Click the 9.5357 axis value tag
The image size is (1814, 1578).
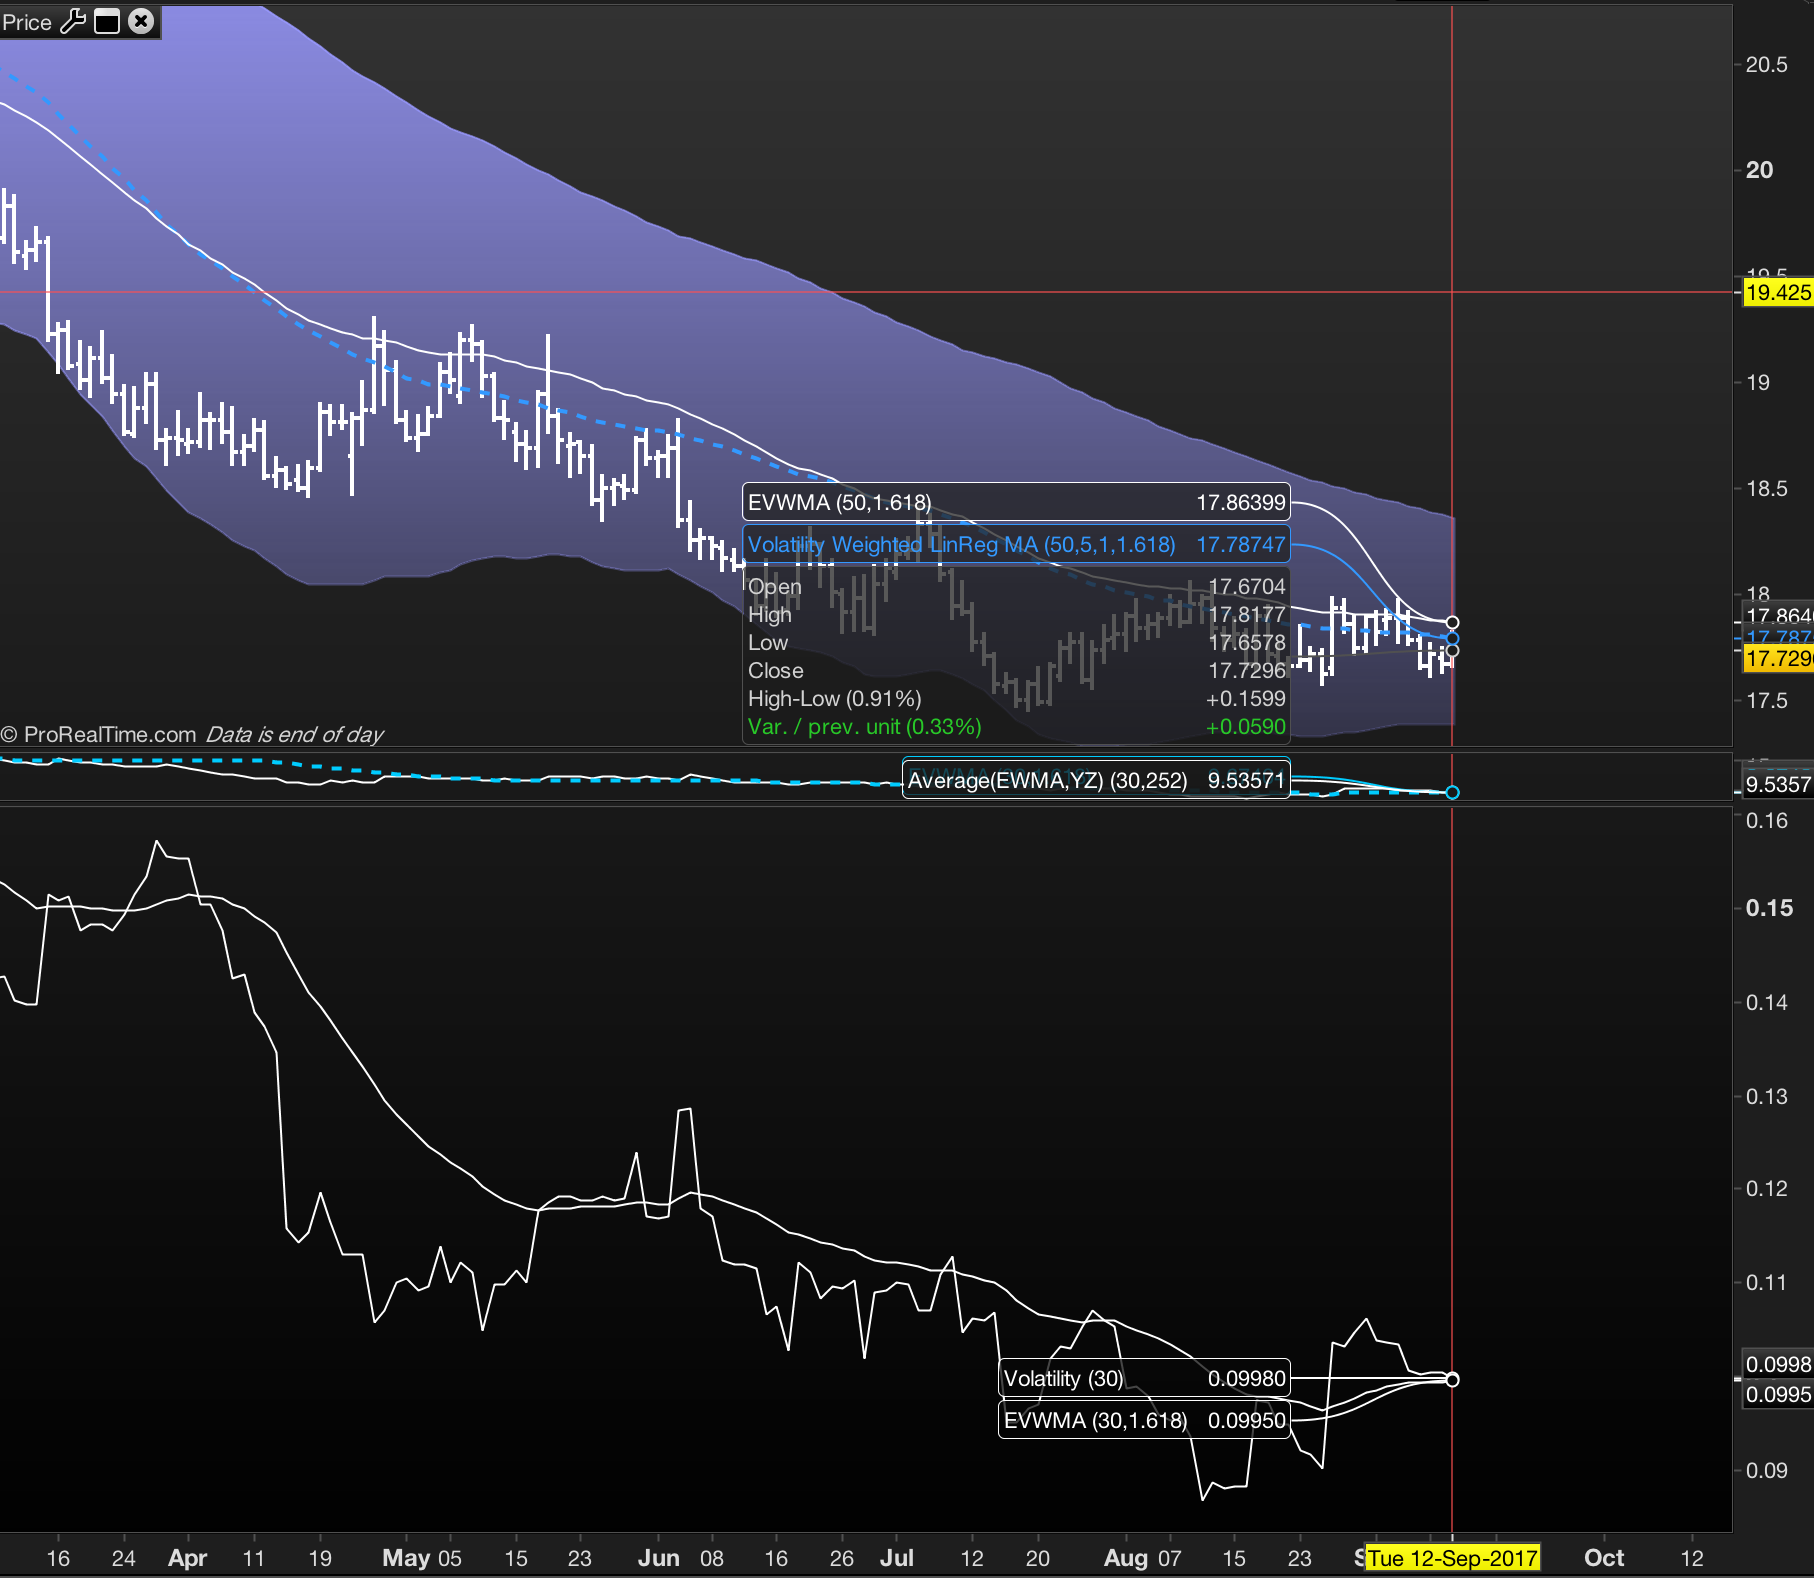click(1778, 785)
